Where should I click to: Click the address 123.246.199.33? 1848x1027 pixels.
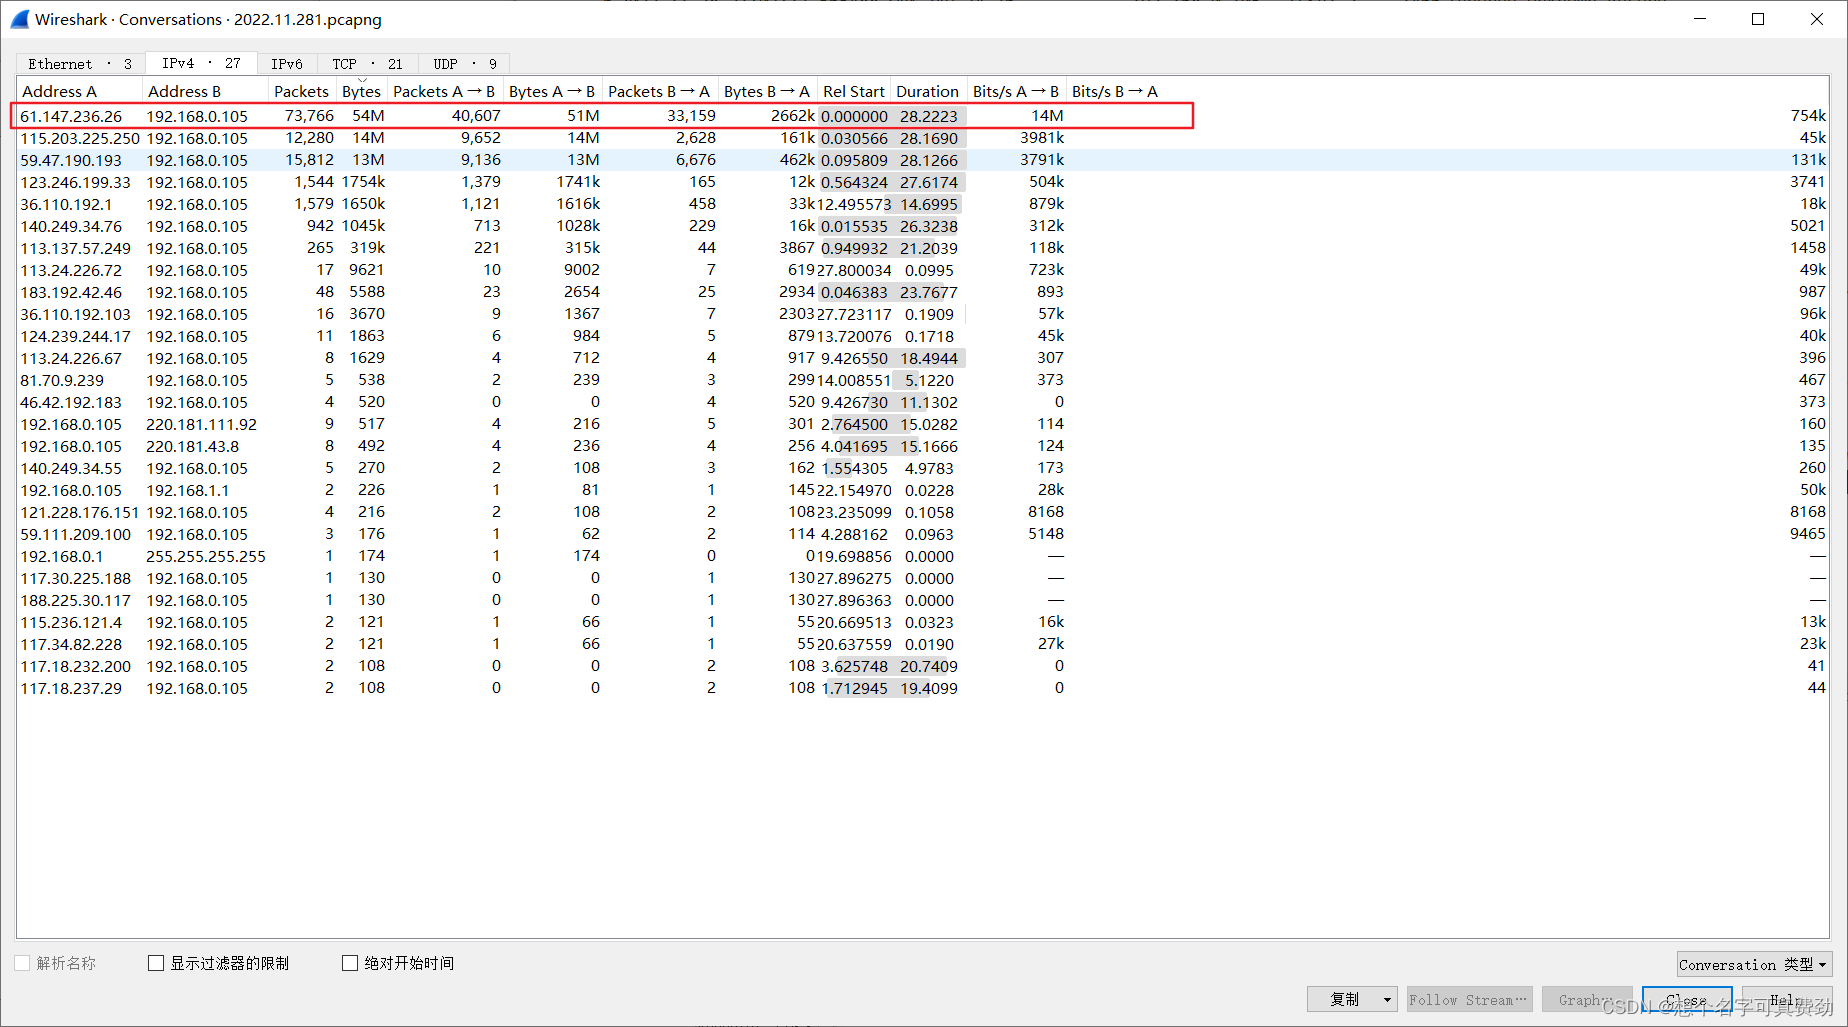point(76,182)
